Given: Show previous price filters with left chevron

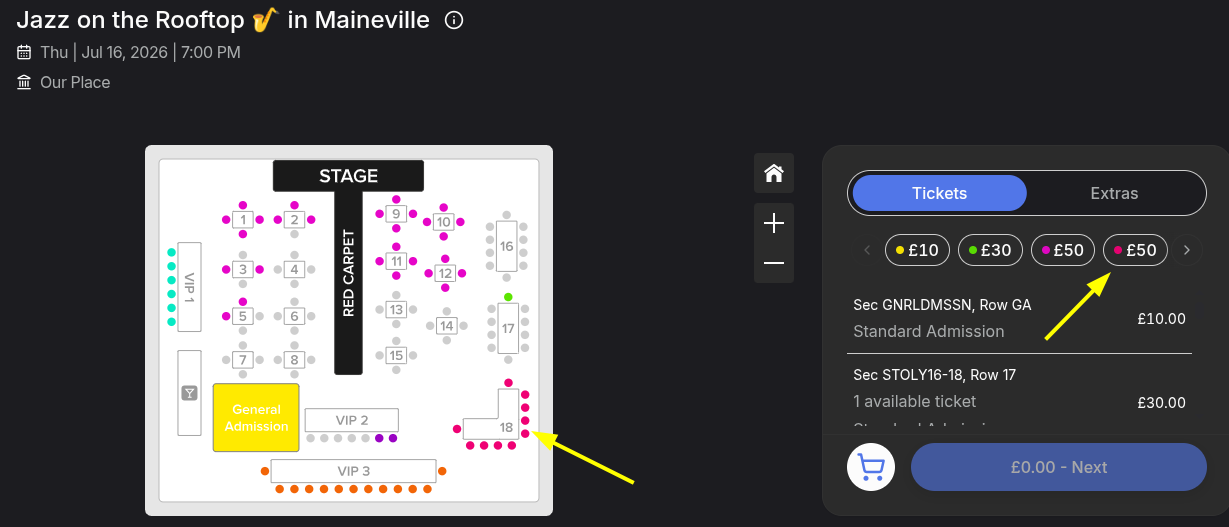Looking at the screenshot, I should pyautogui.click(x=867, y=250).
